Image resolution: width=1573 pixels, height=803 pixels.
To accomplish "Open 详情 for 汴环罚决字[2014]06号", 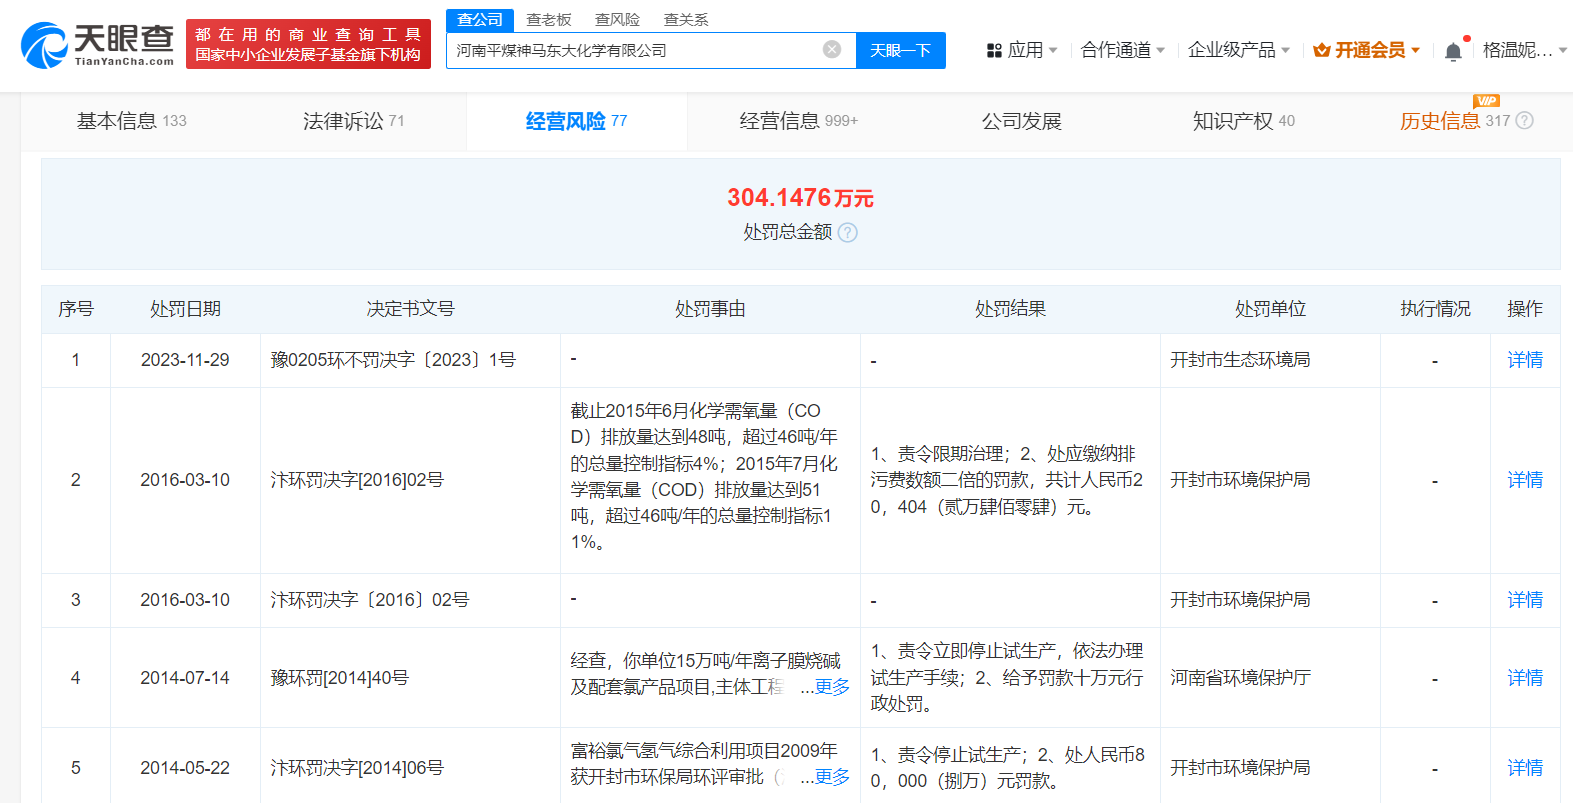I will pyautogui.click(x=1525, y=768).
